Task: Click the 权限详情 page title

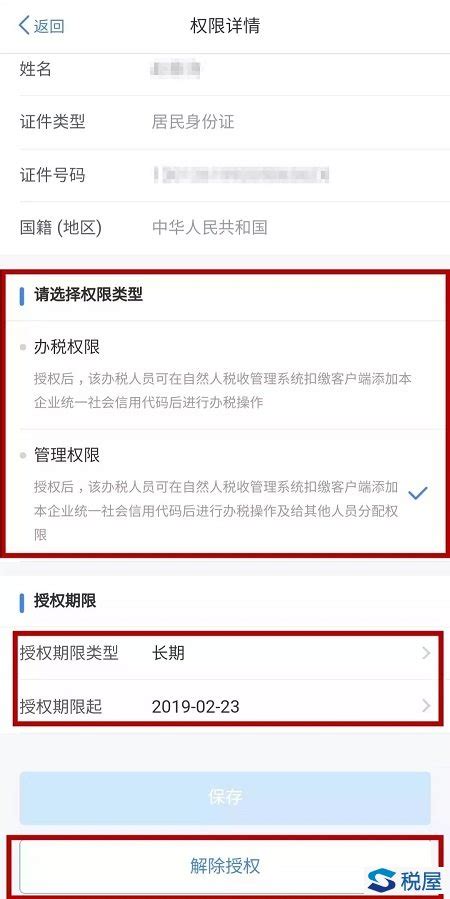Action: pos(225,26)
